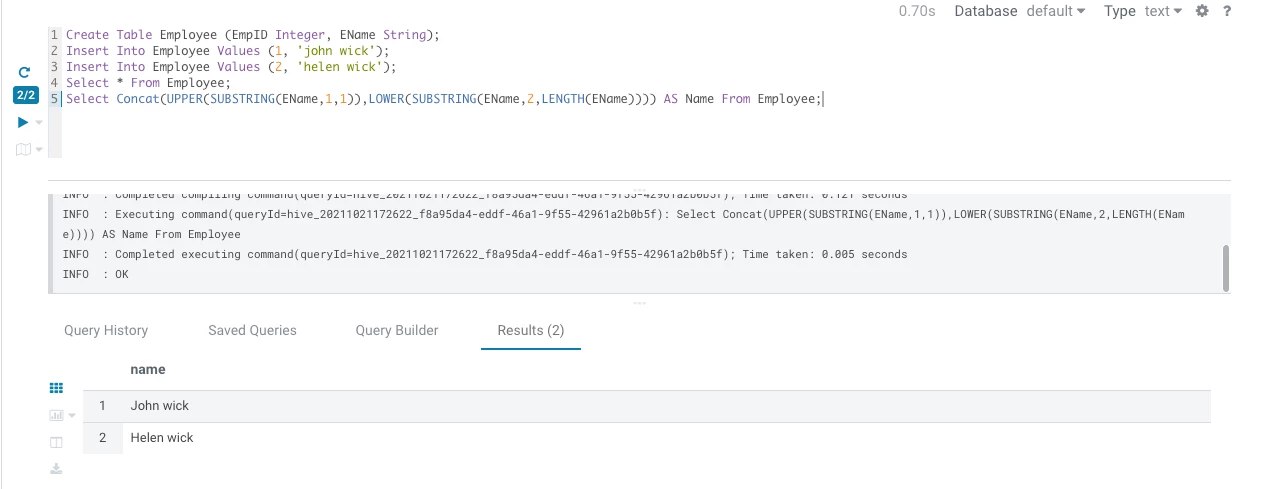
Task: Expand the dropdown beside the explain map icon
Action: [x=39, y=150]
